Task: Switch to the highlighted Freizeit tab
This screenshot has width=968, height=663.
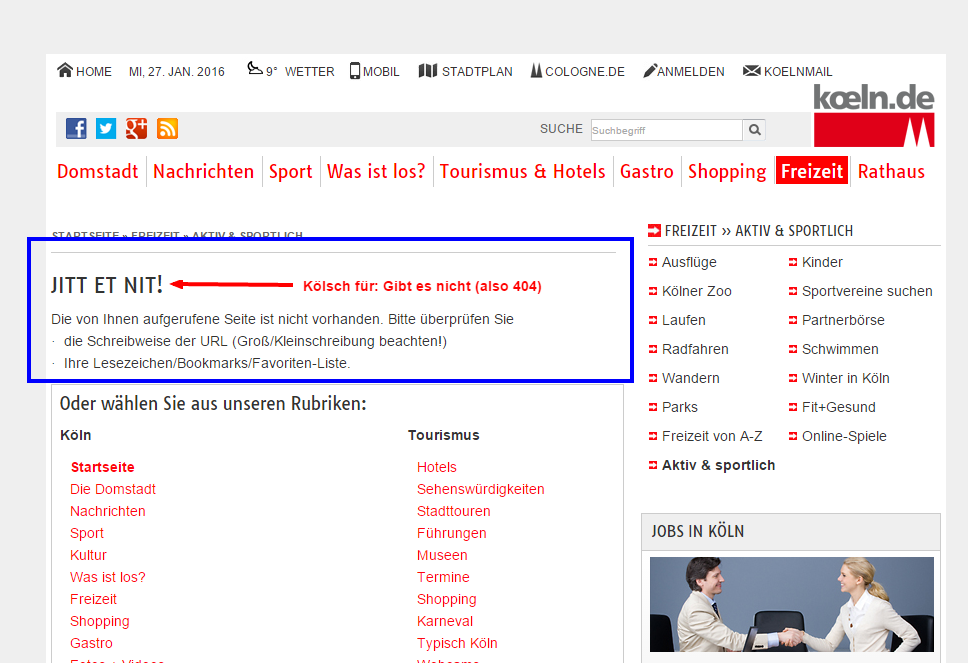Action: (811, 170)
